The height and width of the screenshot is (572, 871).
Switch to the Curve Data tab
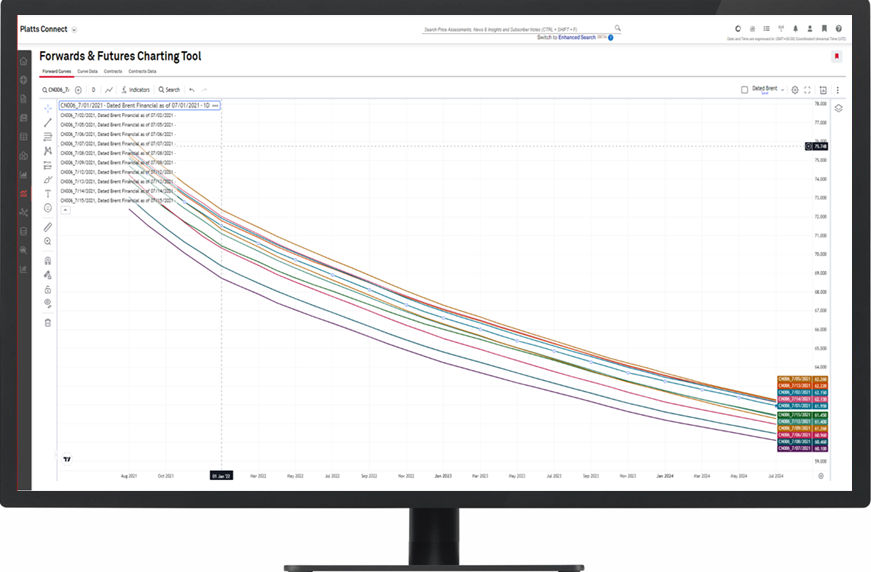tap(86, 72)
